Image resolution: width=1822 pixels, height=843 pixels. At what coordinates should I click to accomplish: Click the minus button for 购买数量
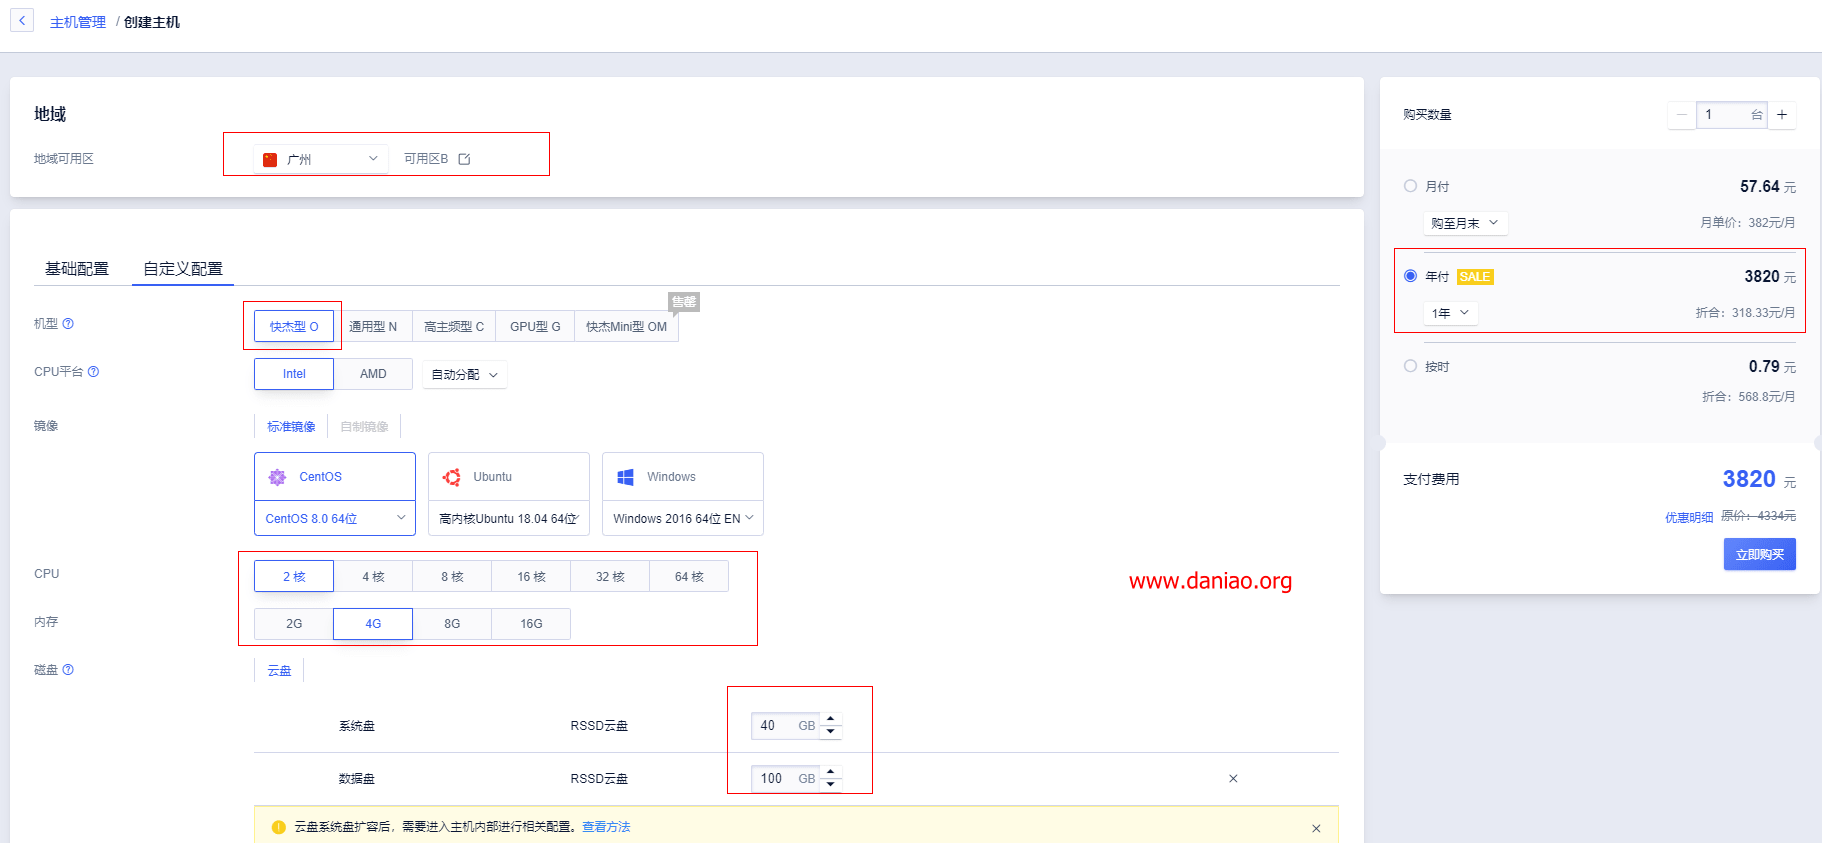tap(1682, 115)
